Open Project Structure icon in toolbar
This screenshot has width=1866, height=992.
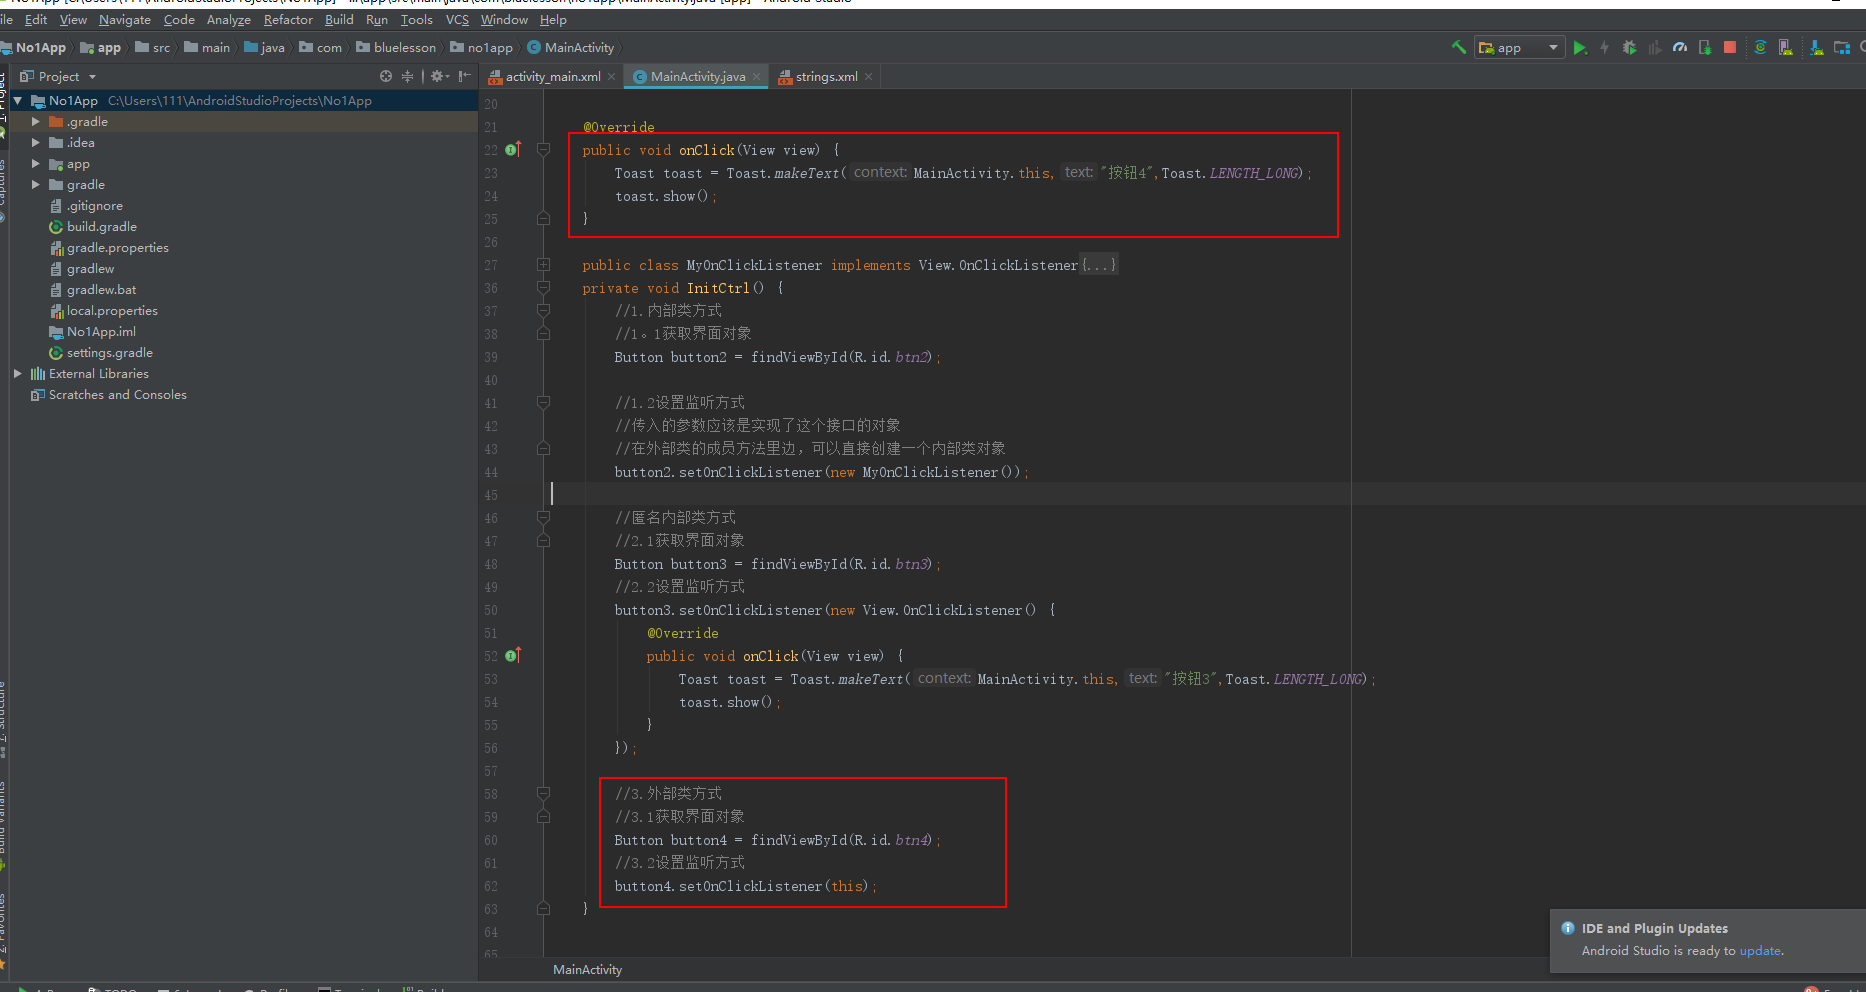pos(1841,48)
